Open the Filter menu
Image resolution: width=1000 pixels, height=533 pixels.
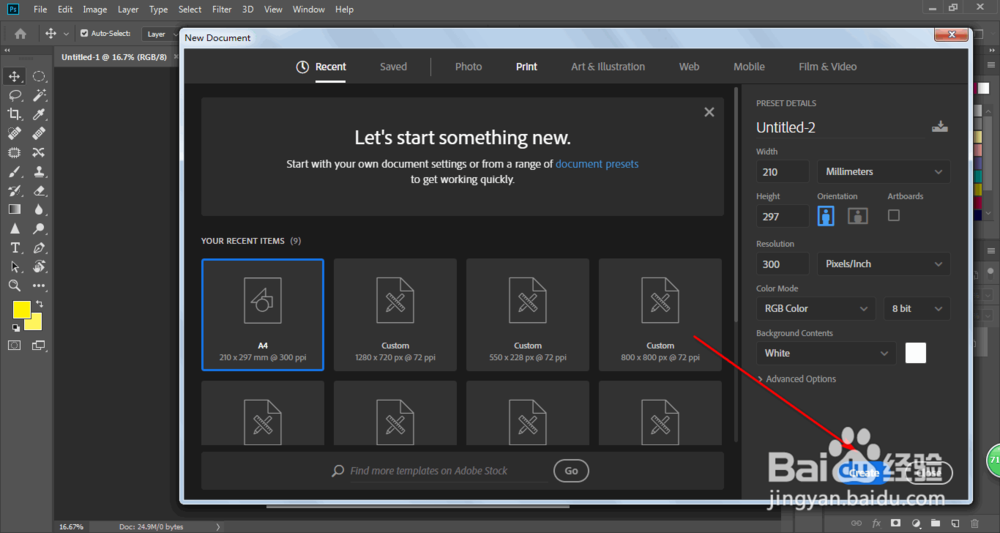pos(221,10)
